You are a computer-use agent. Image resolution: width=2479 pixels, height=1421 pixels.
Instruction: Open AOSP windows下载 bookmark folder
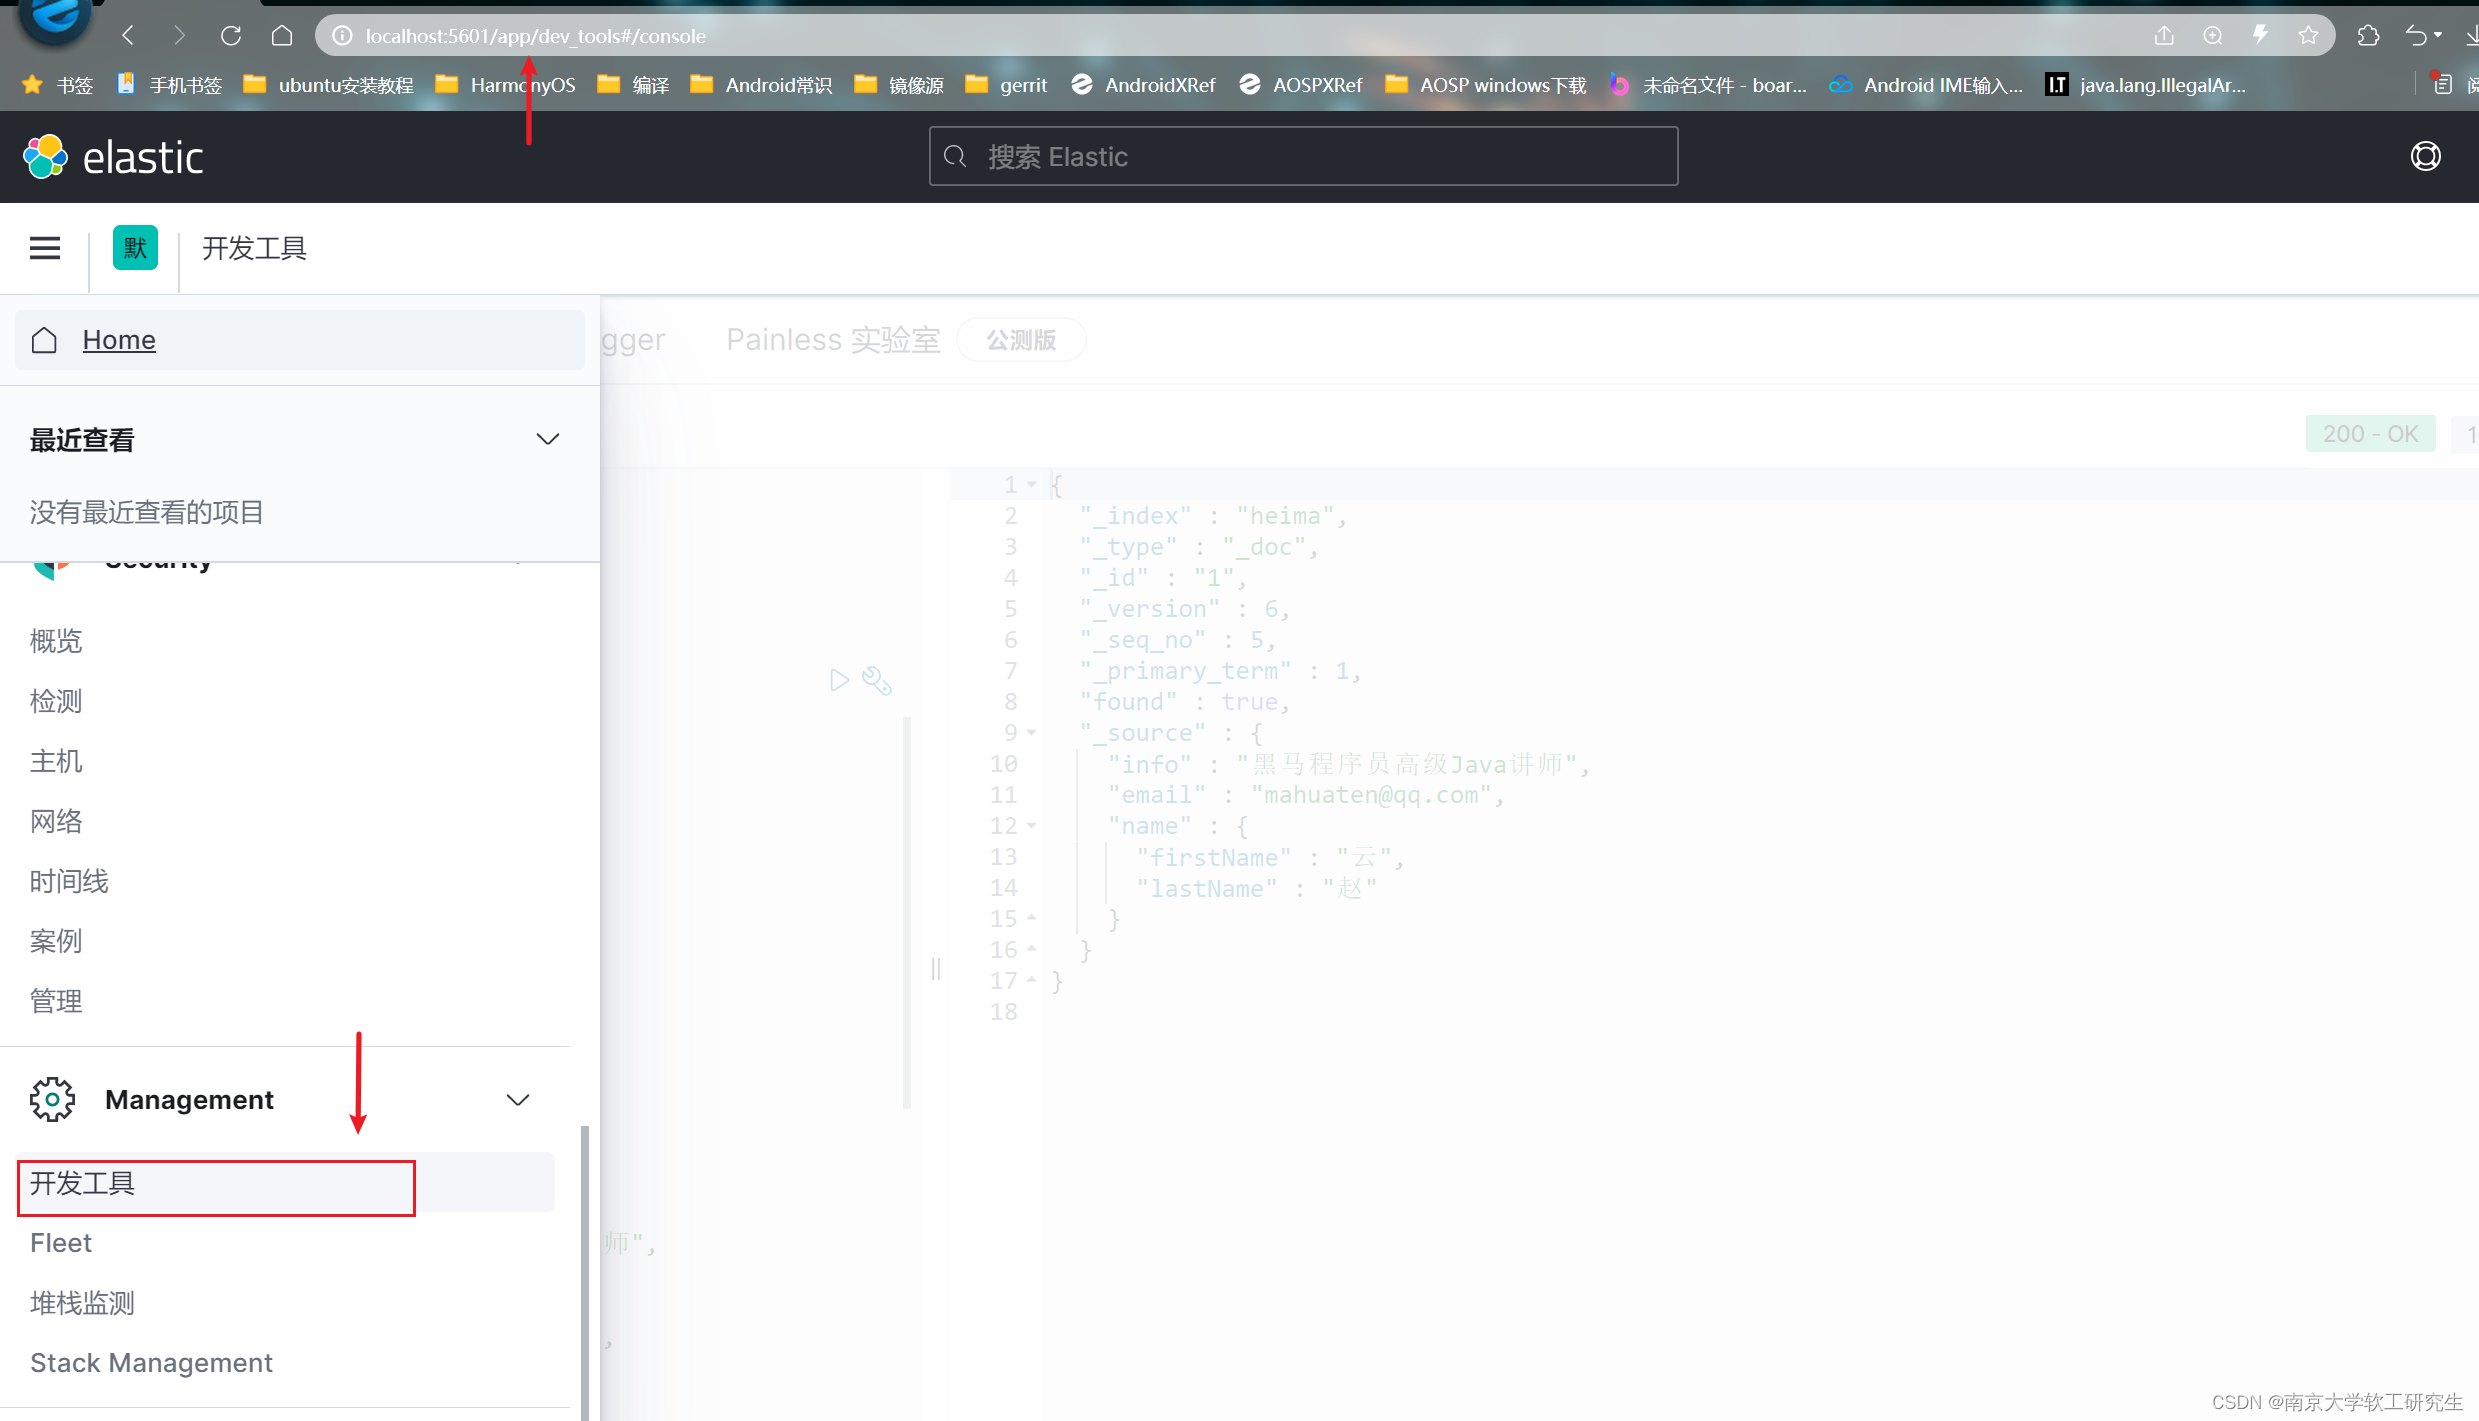tap(1486, 85)
